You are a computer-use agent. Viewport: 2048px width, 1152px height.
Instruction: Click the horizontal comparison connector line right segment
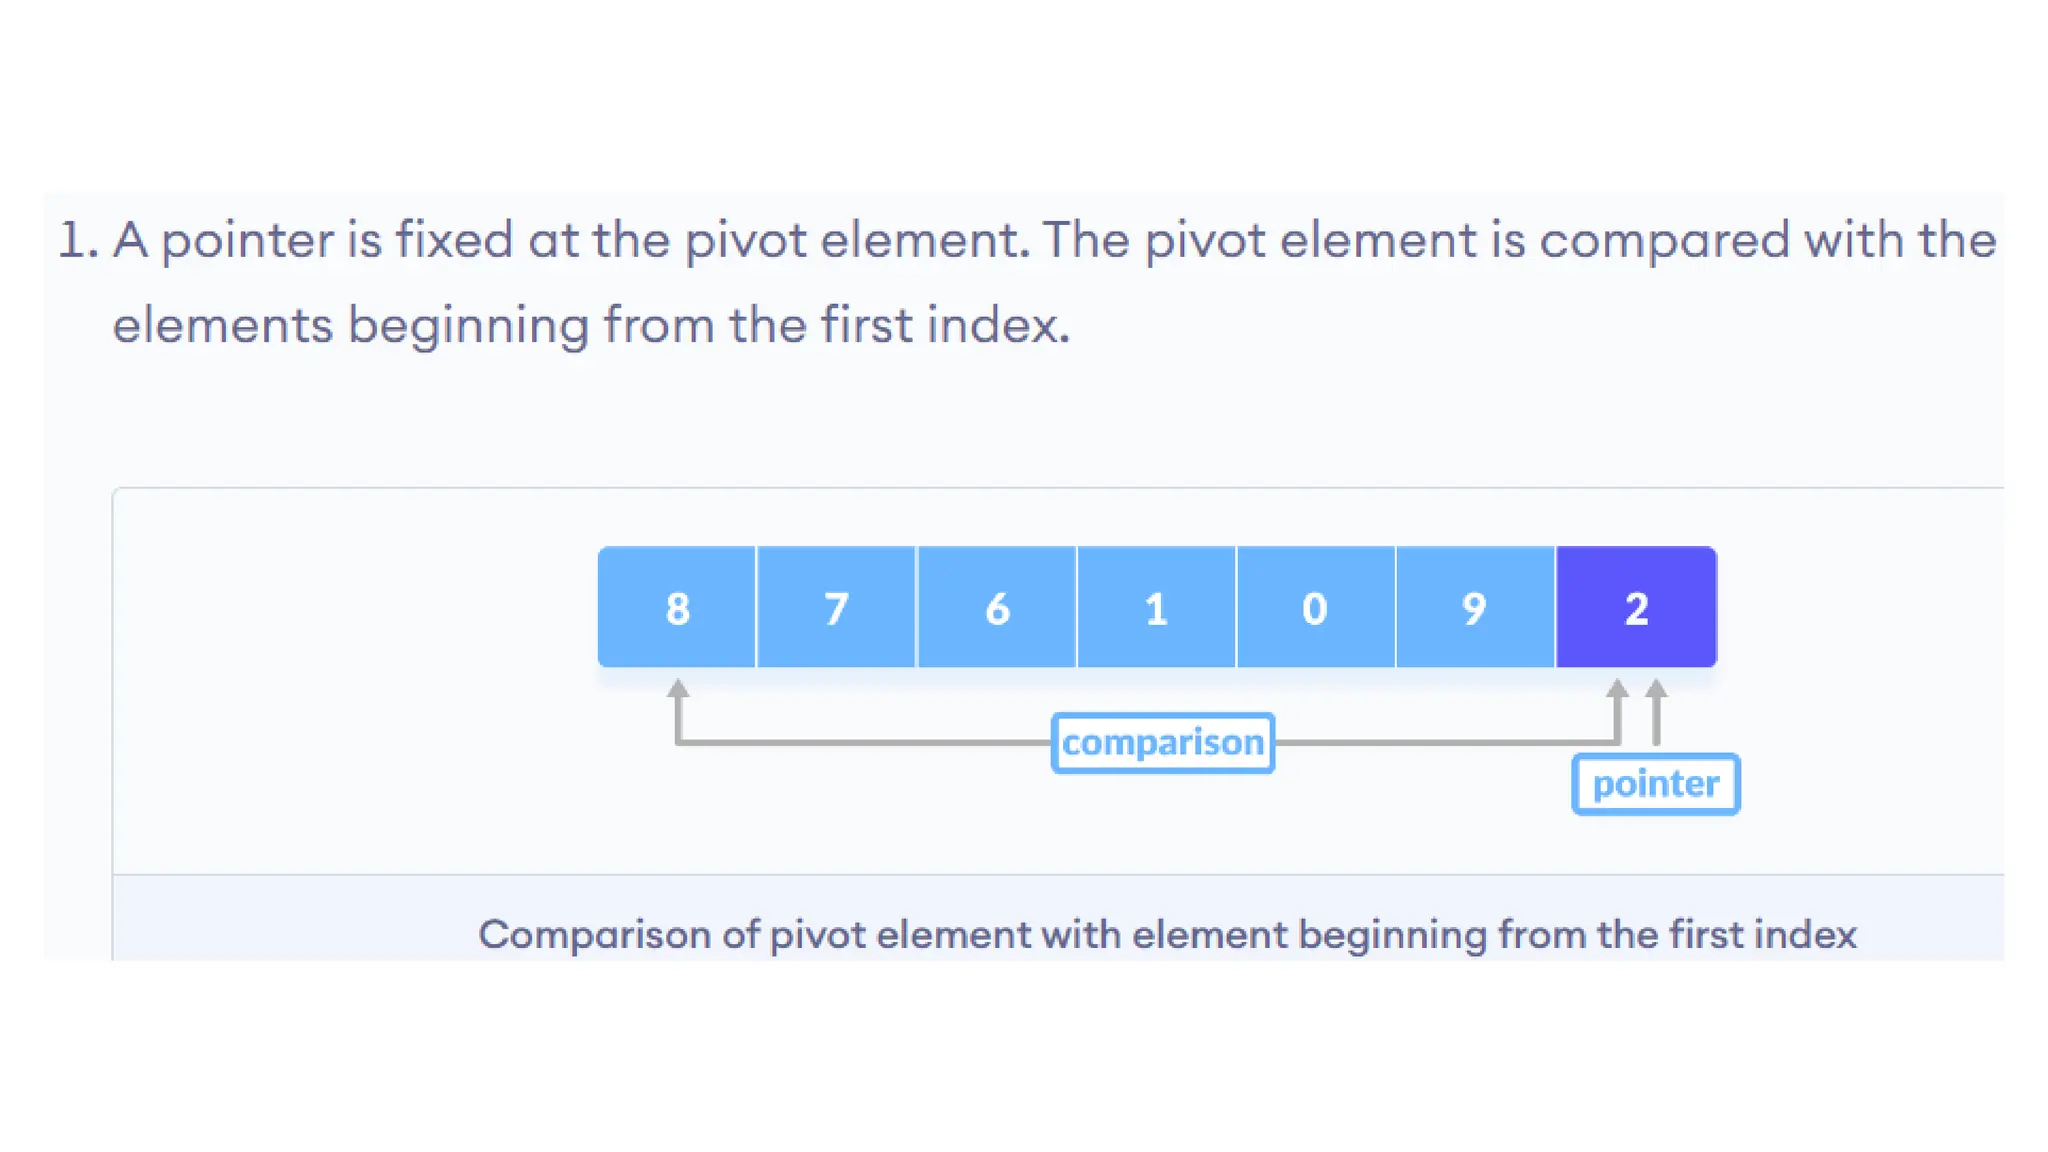1446,742
